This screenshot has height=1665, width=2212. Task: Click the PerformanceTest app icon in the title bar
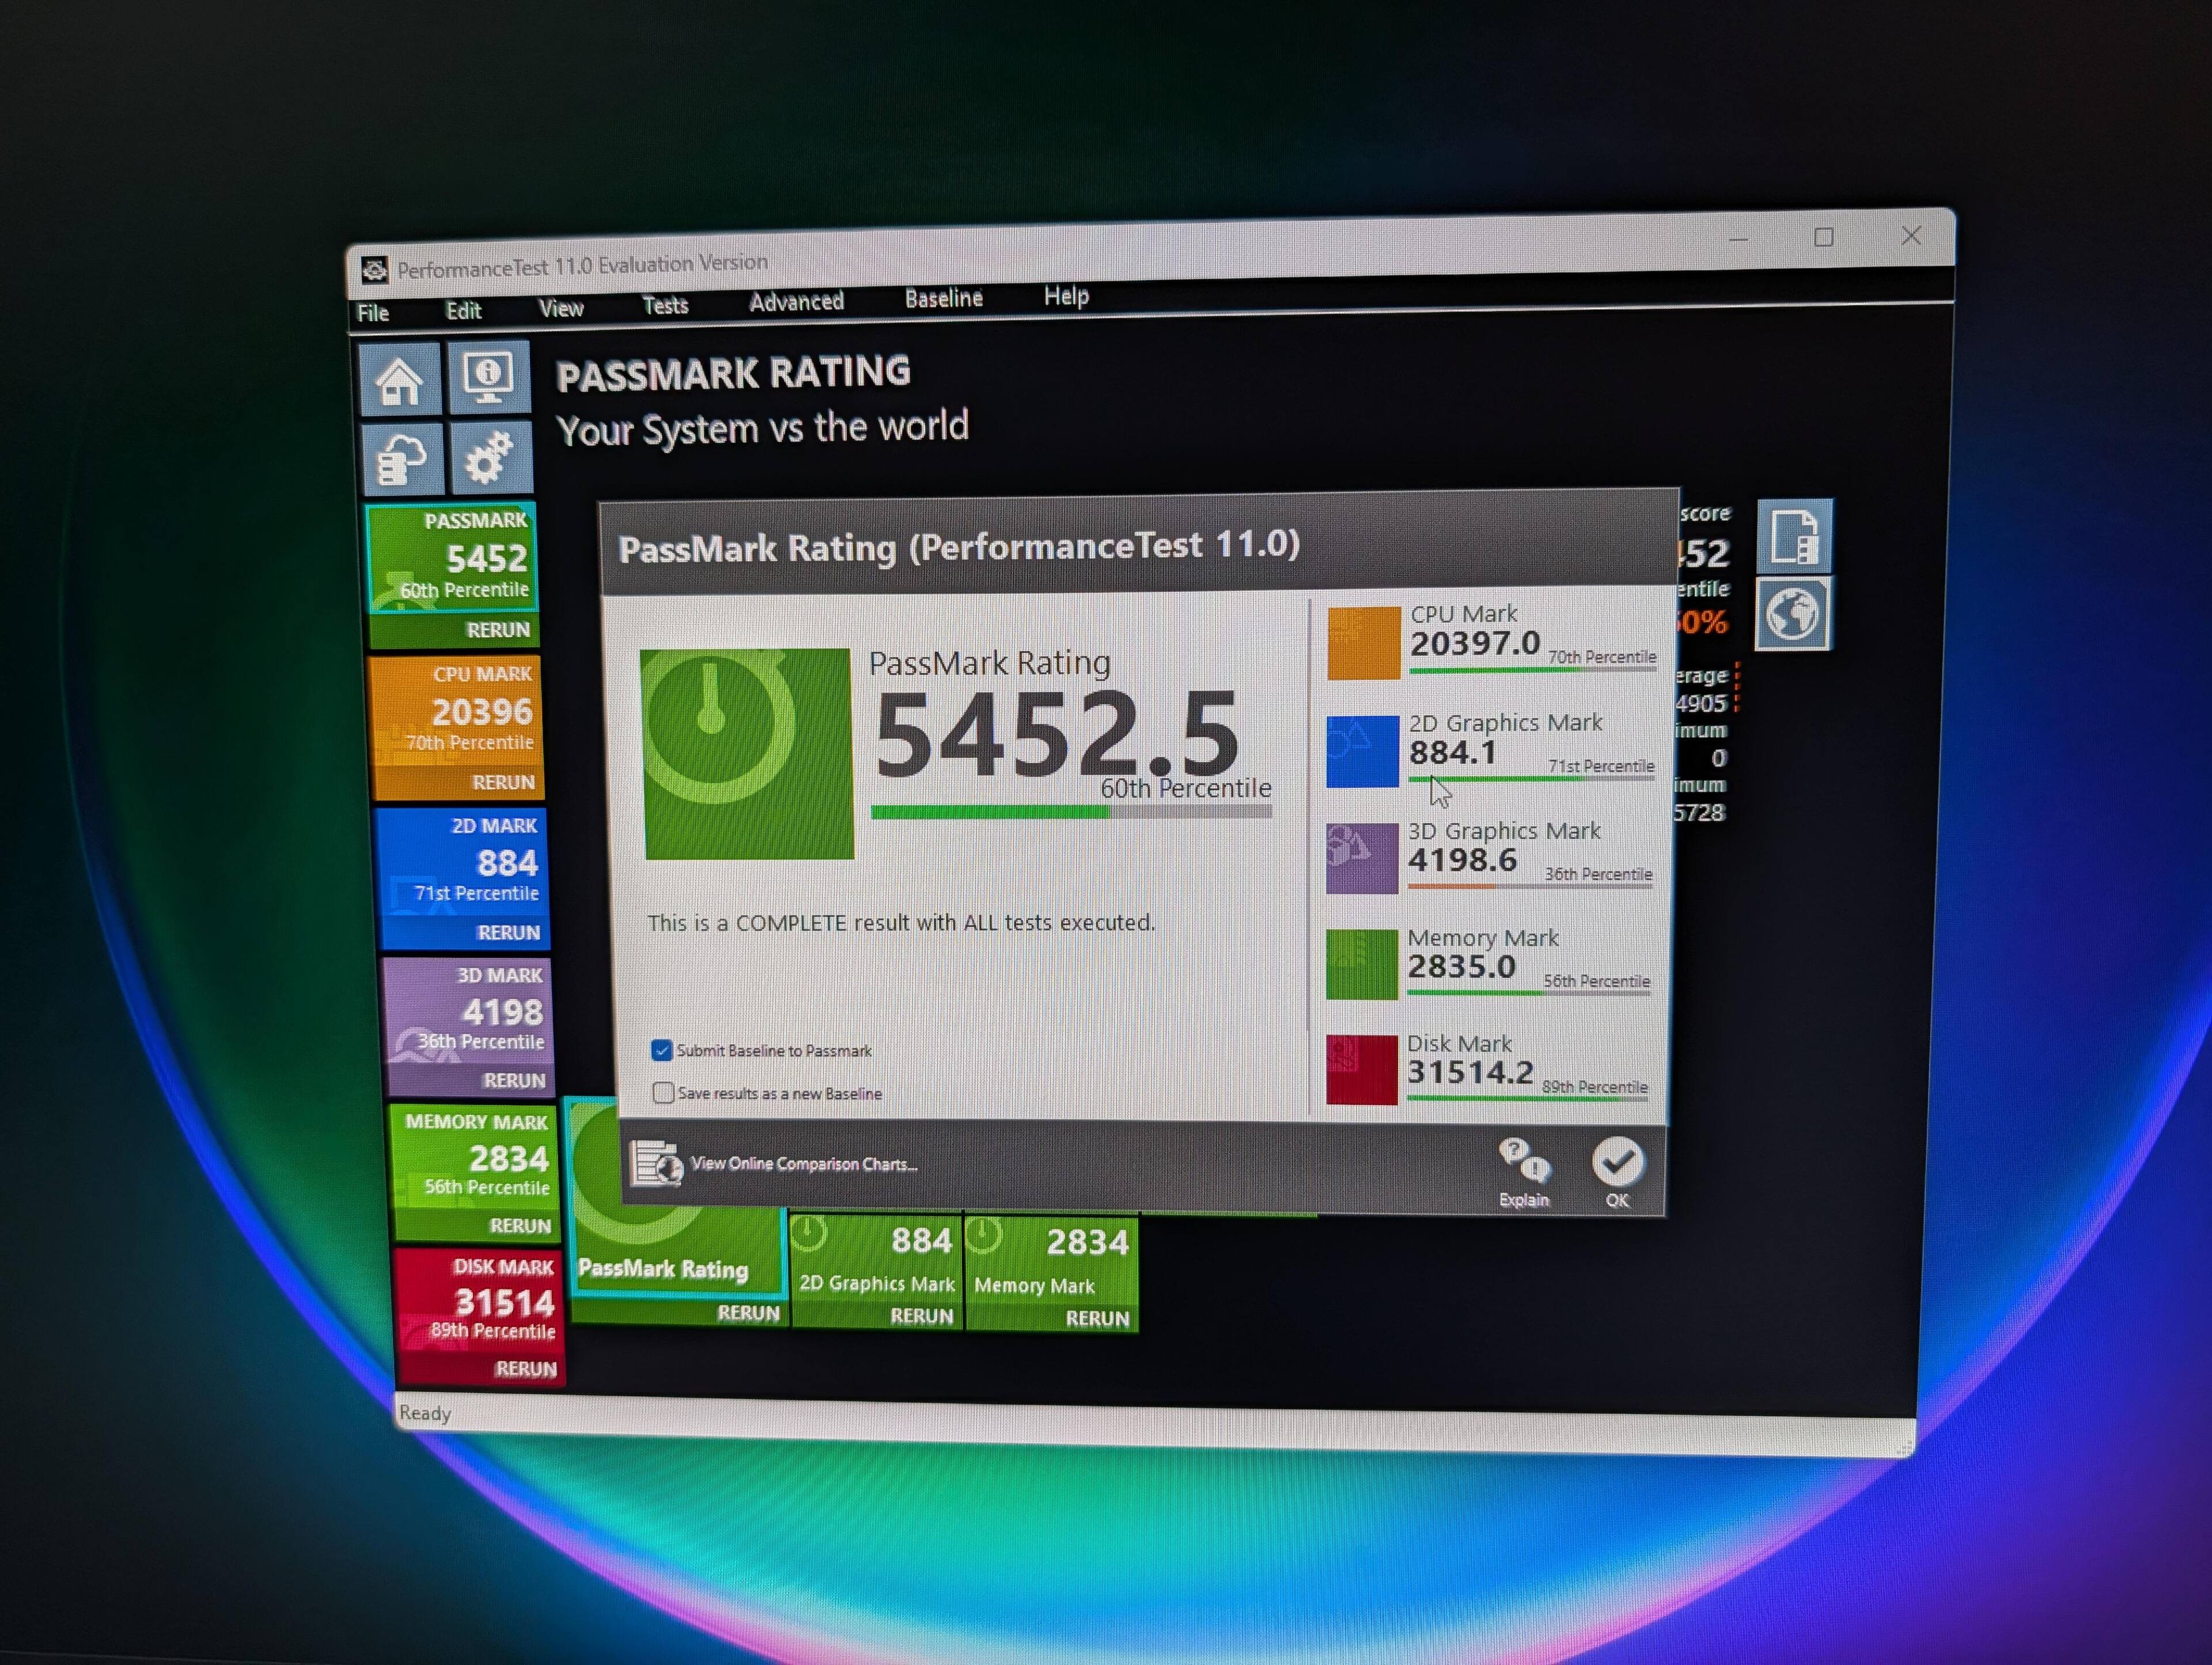[375, 270]
